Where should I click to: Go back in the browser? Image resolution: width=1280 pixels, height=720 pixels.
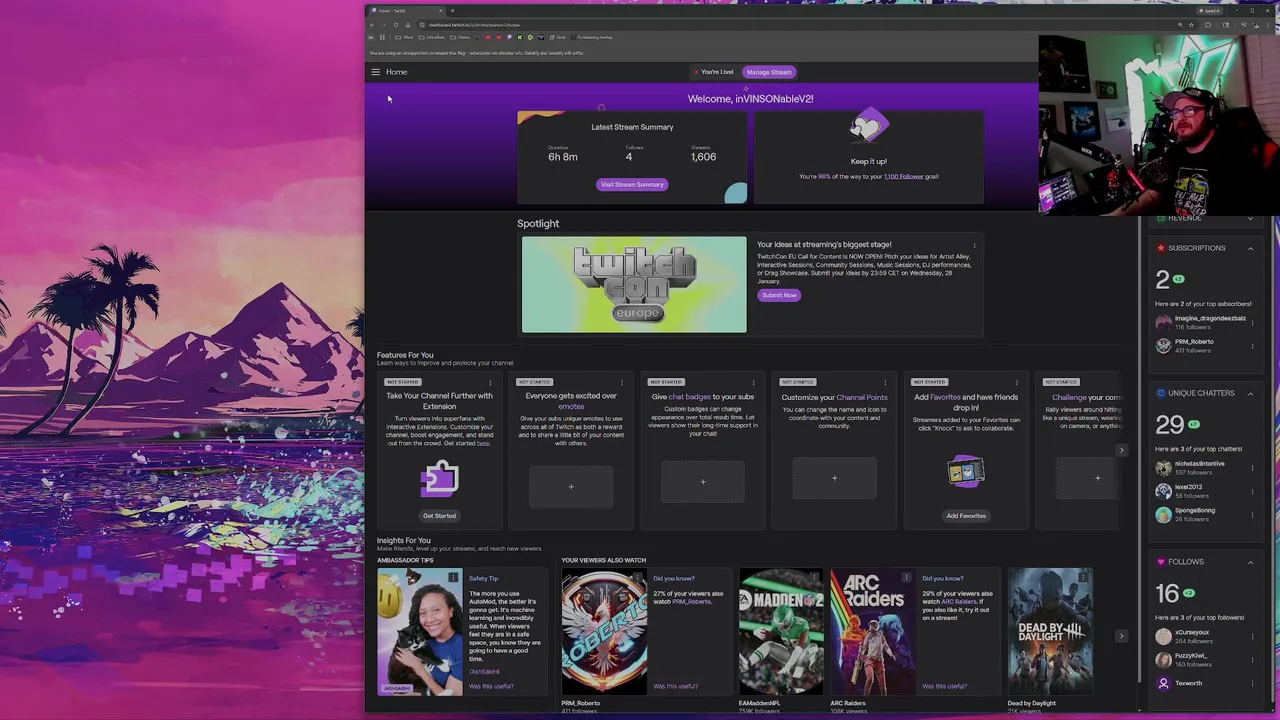click(x=372, y=25)
